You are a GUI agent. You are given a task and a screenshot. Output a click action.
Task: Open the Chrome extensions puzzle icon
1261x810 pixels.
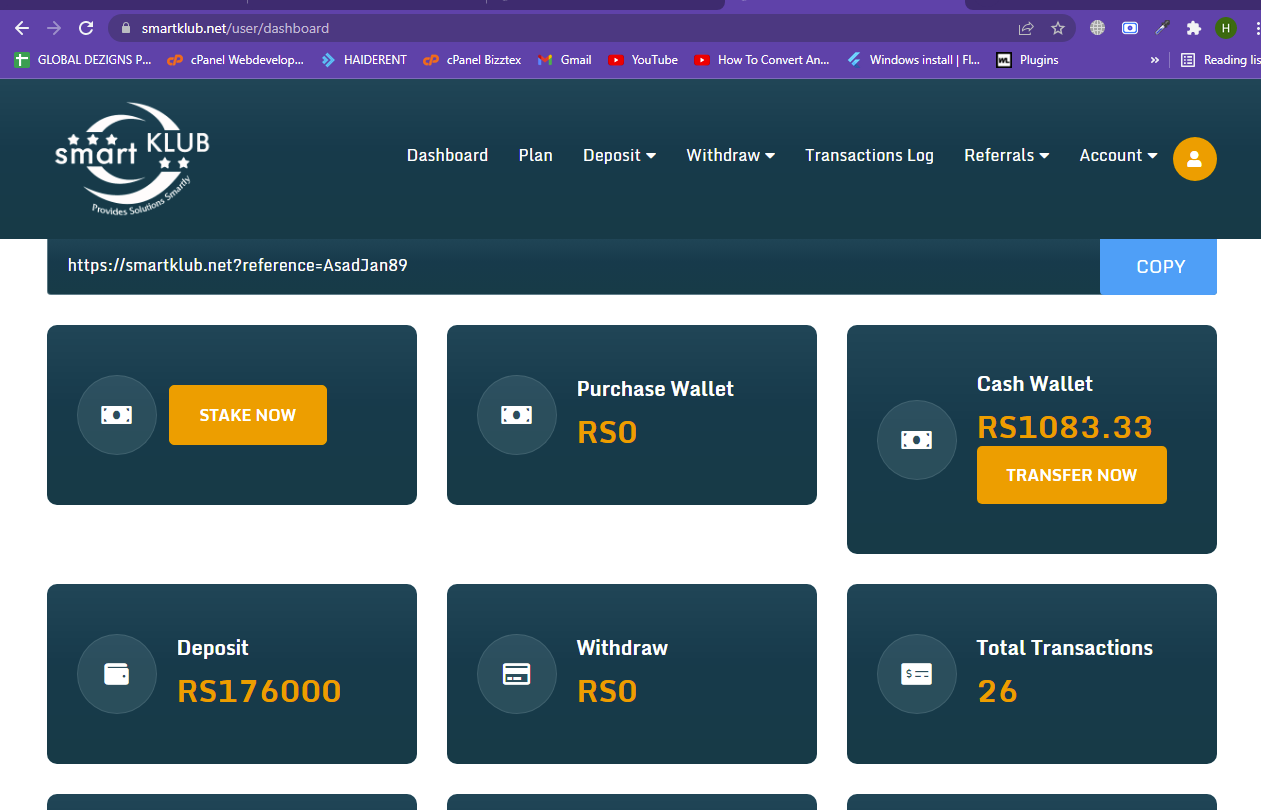pos(1193,28)
